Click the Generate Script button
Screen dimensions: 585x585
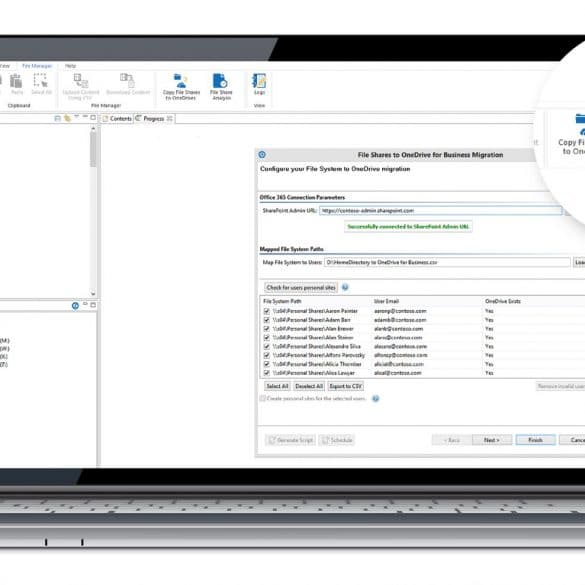tap(290, 440)
